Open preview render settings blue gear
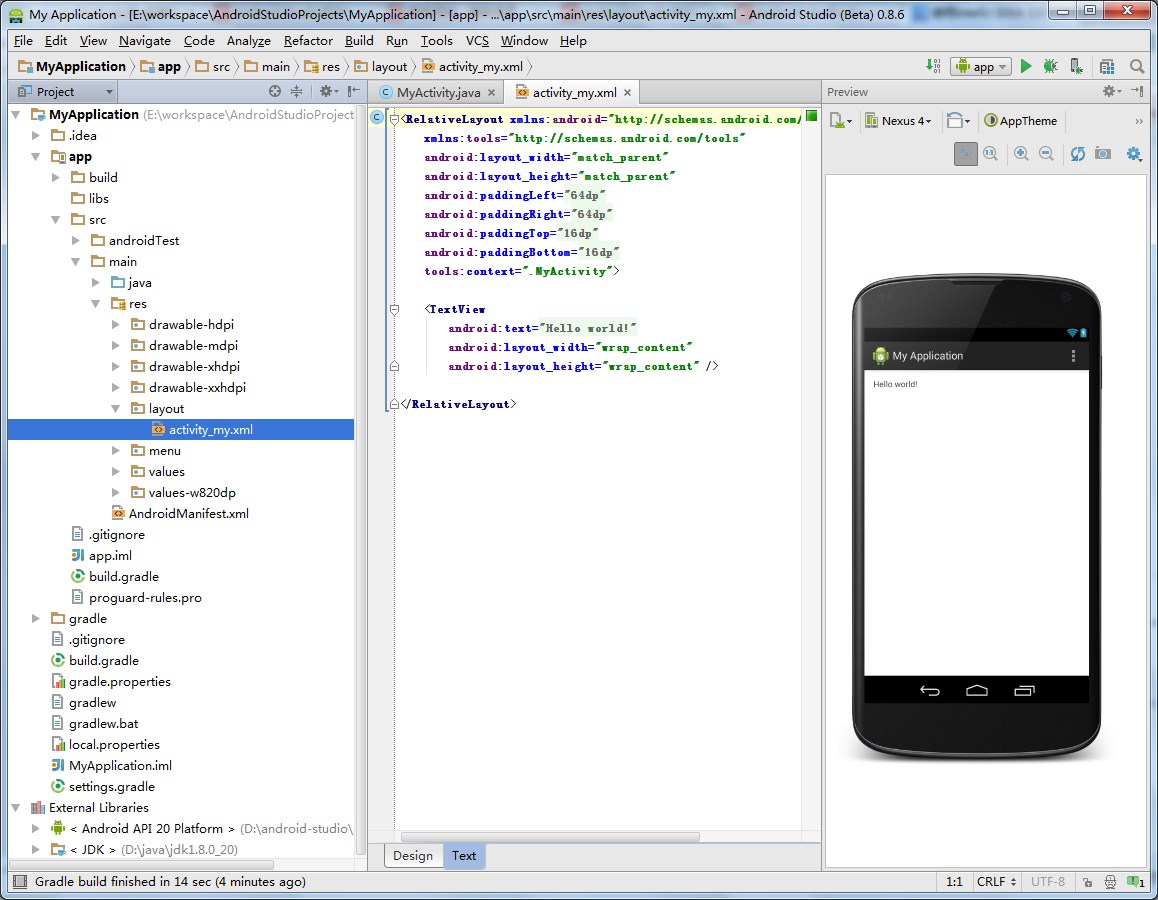1158x900 pixels. 1134,154
